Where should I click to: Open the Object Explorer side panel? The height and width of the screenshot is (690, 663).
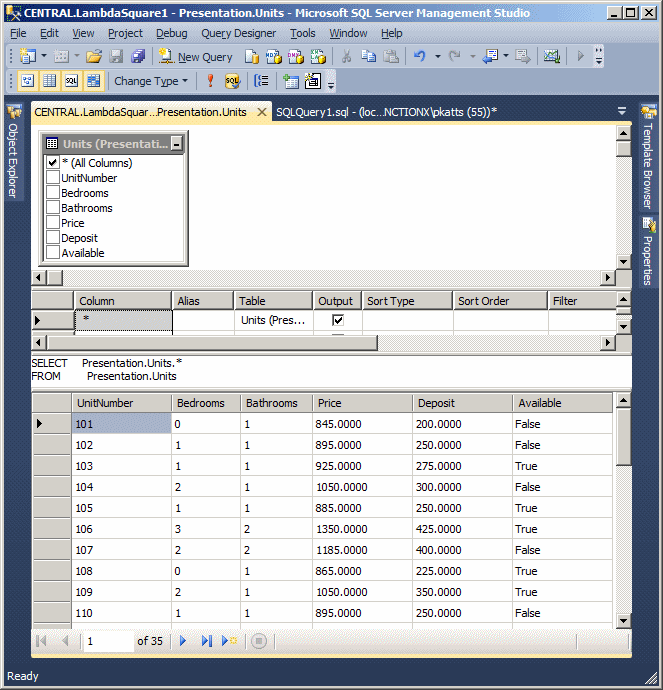click(x=13, y=152)
